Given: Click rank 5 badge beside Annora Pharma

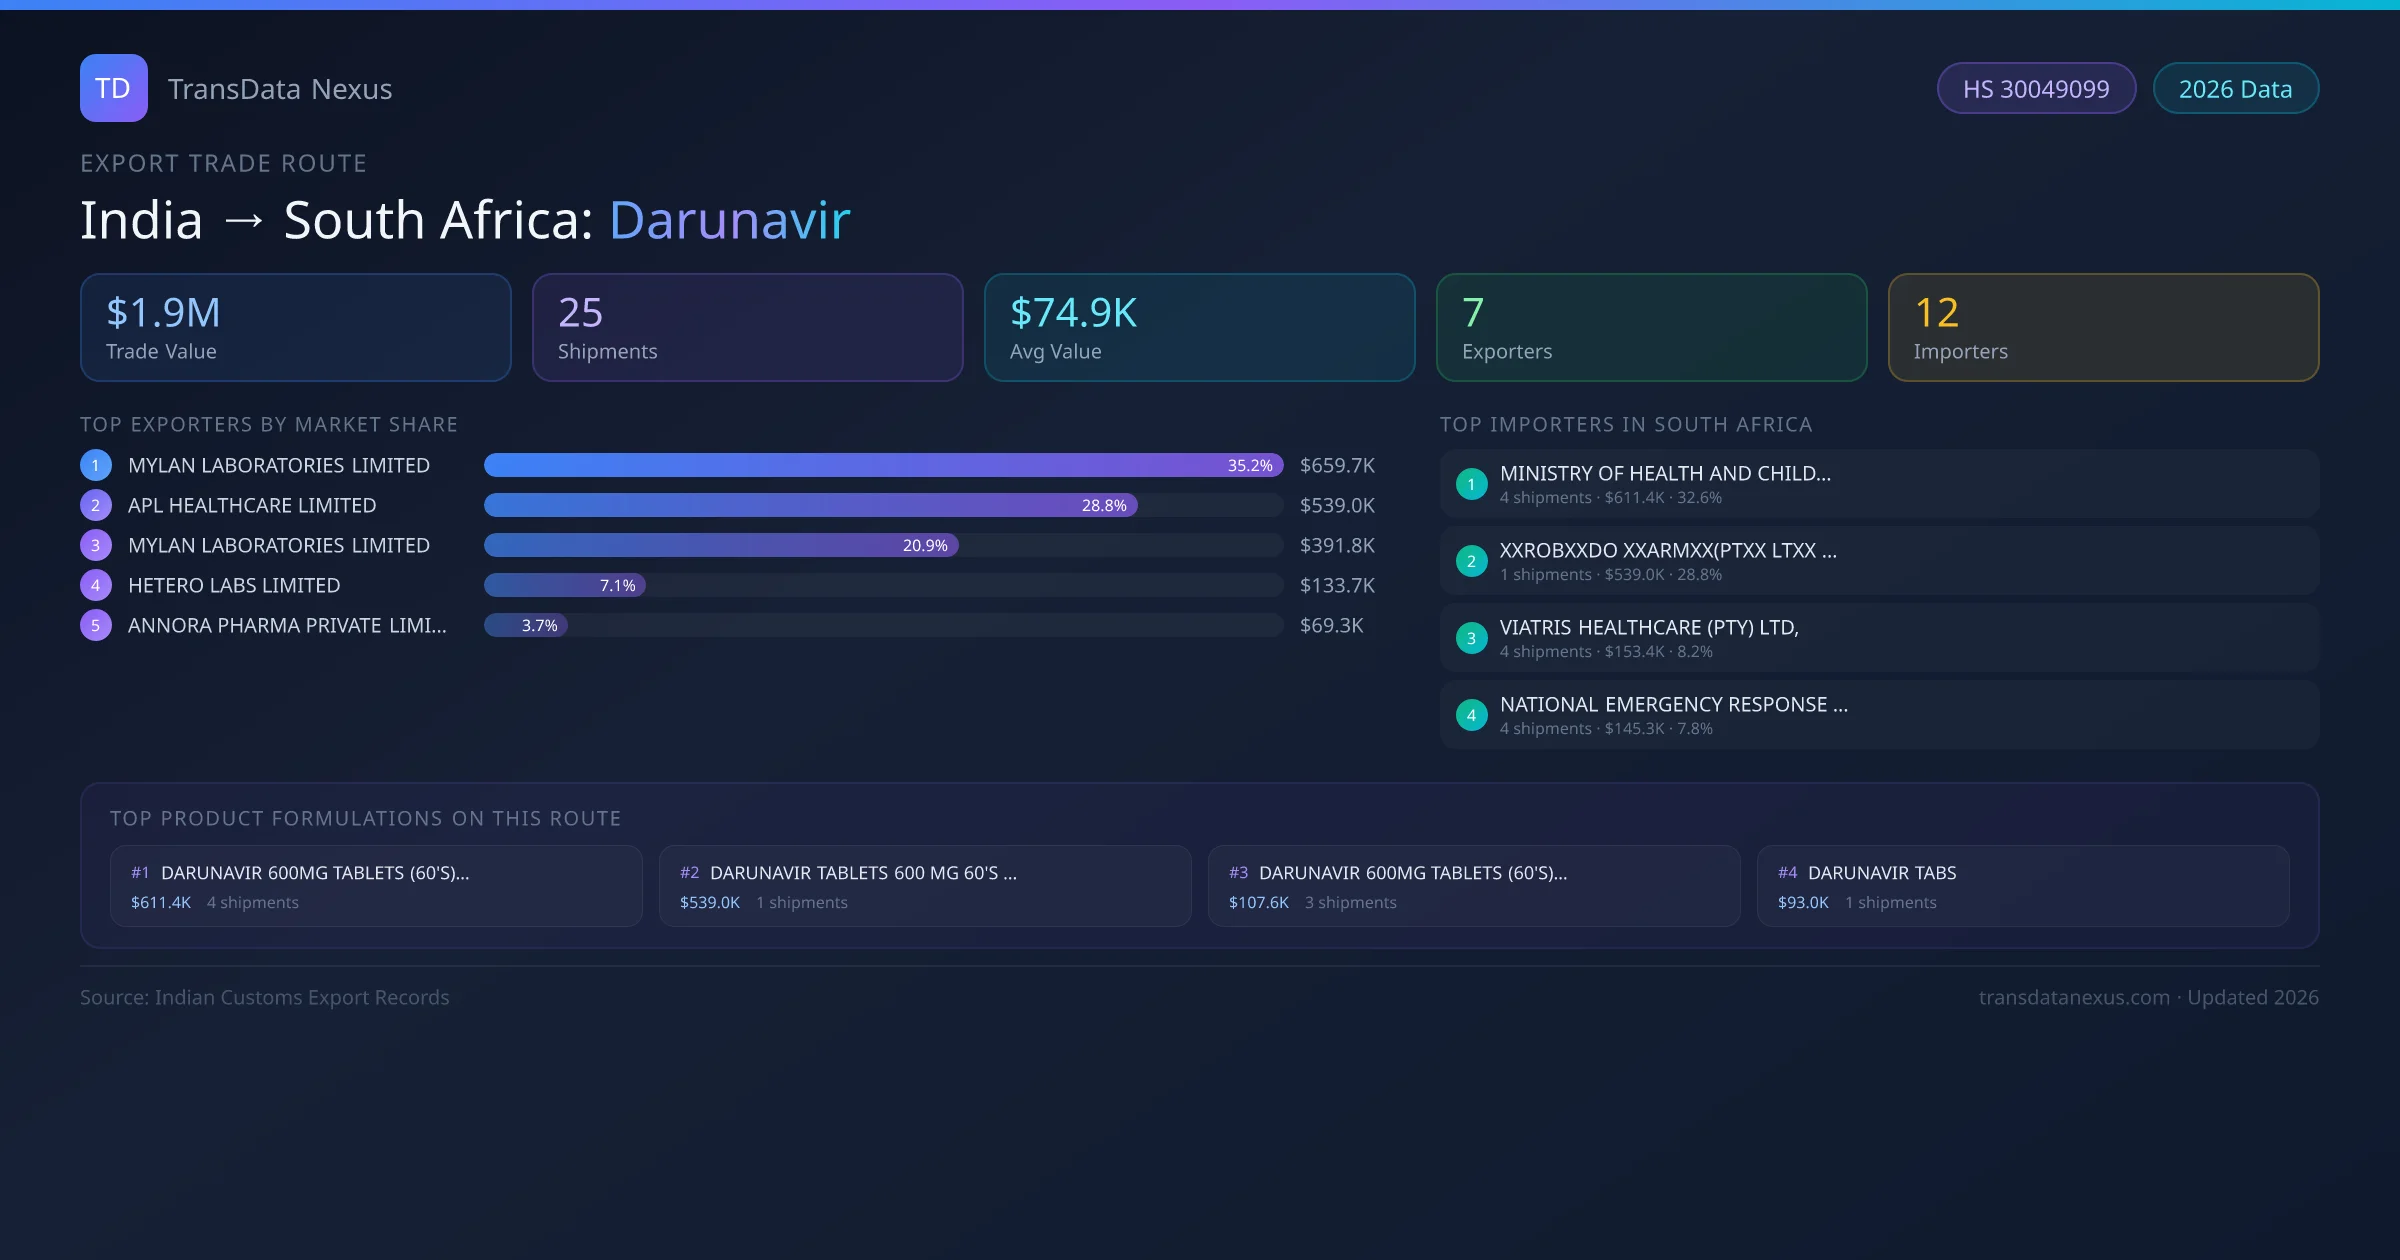Looking at the screenshot, I should (96, 625).
